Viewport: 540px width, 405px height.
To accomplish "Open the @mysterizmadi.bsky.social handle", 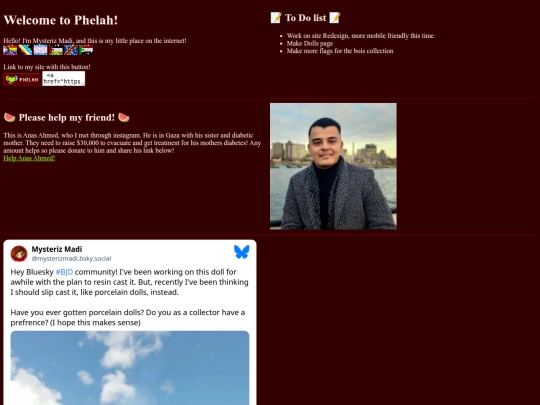I will [x=71, y=259].
